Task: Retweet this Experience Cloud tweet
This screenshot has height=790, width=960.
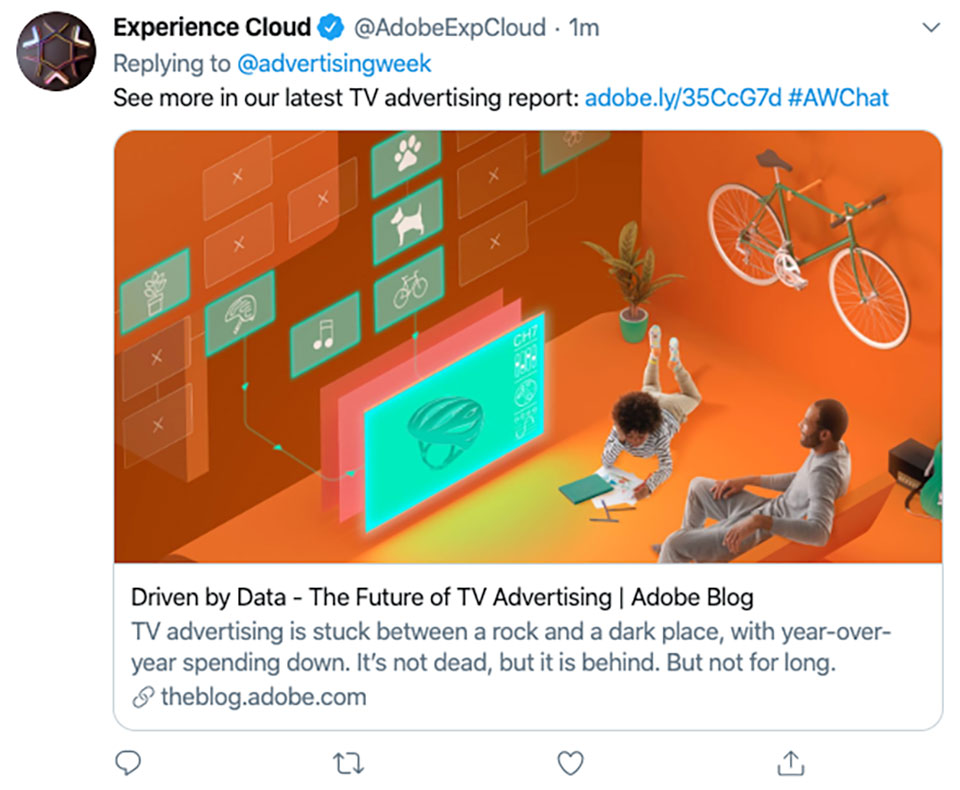Action: 348,764
